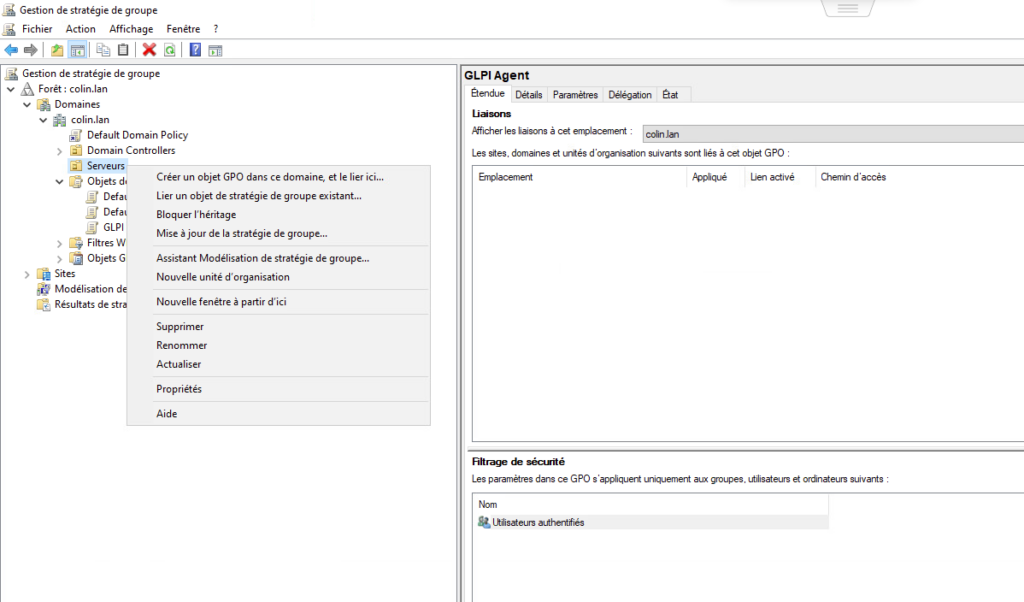The height and width of the screenshot is (602, 1024).
Task: Click the up one level folder icon
Action: (55, 49)
